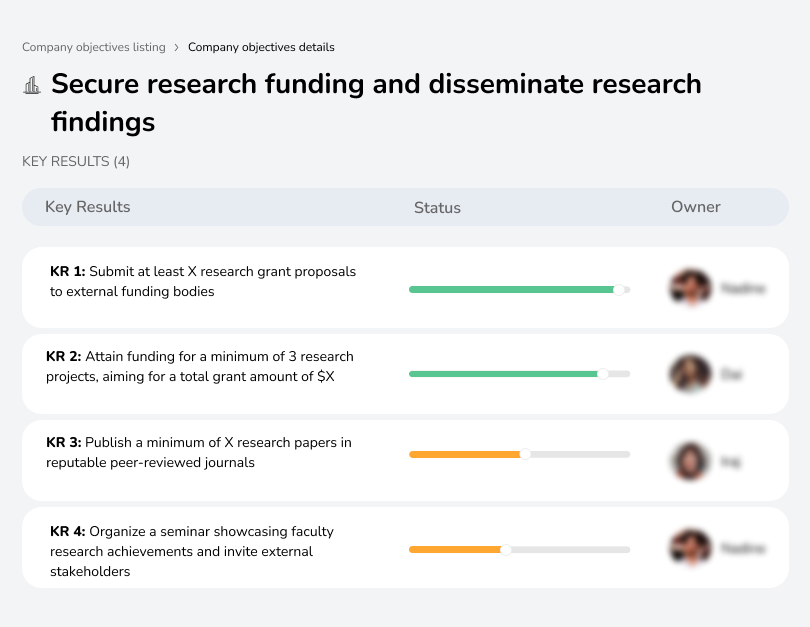
Task: Click the Company objectives details breadcrumb
Action: 261,47
